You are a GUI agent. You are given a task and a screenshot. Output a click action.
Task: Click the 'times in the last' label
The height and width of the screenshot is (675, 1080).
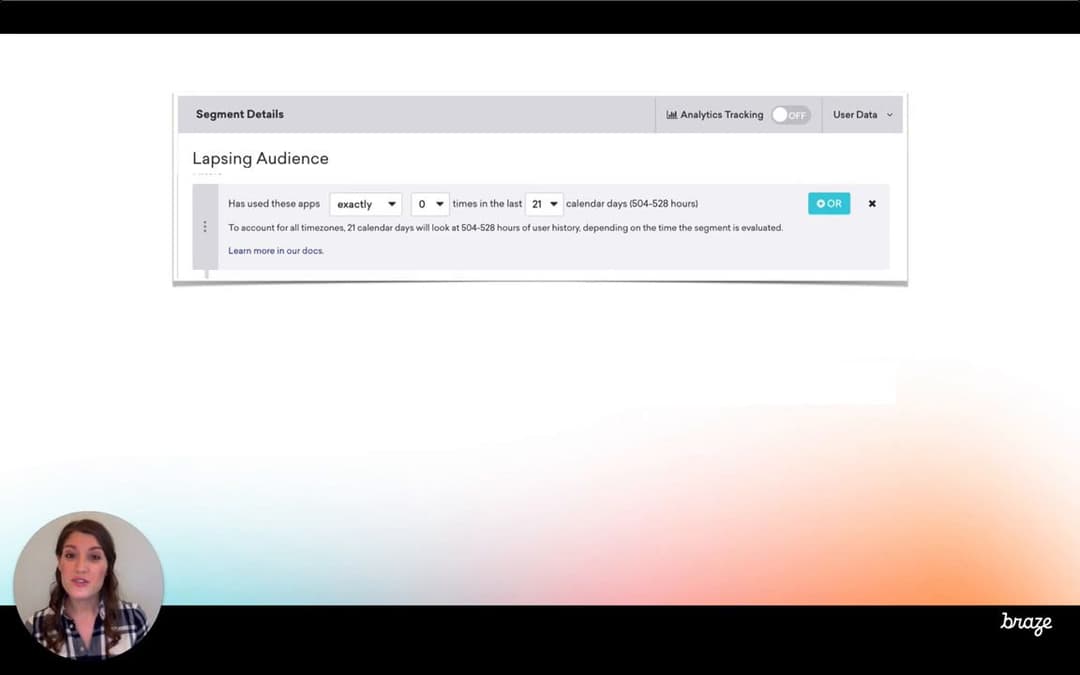pyautogui.click(x=487, y=204)
